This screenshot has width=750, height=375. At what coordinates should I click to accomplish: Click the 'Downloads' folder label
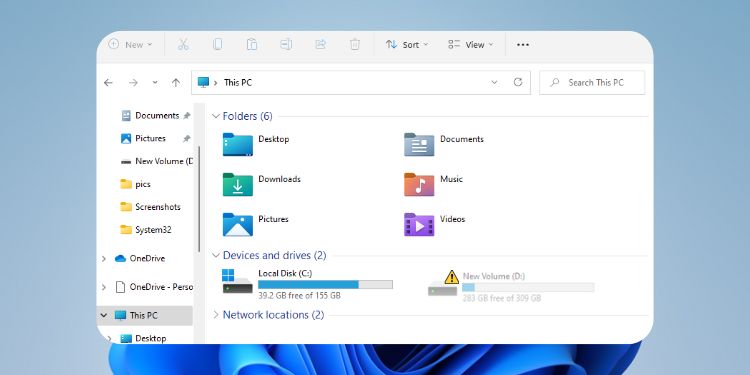tap(279, 179)
